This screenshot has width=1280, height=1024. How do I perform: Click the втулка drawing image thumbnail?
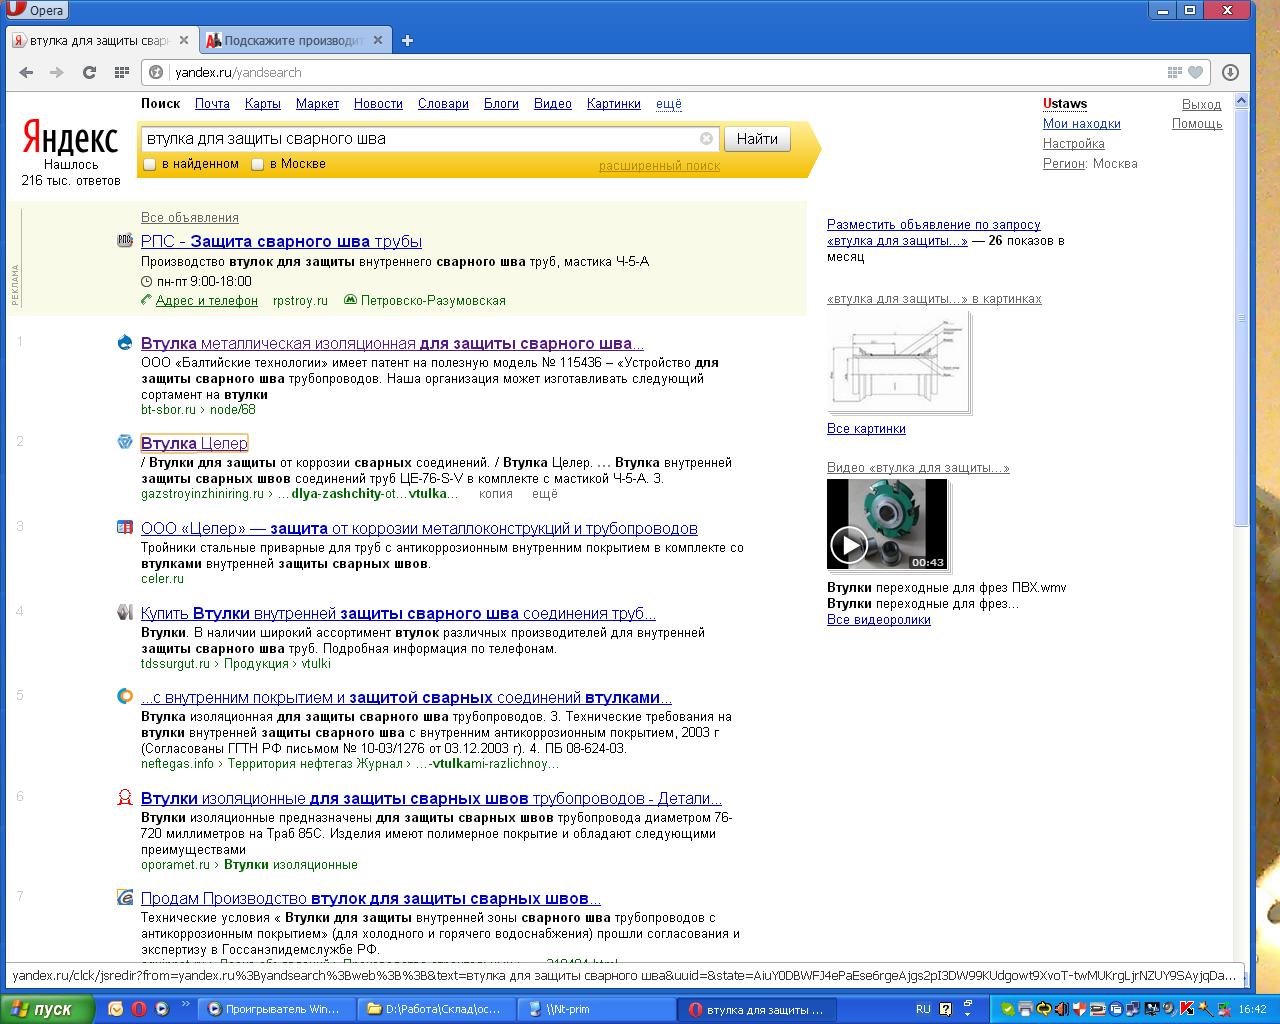click(898, 364)
